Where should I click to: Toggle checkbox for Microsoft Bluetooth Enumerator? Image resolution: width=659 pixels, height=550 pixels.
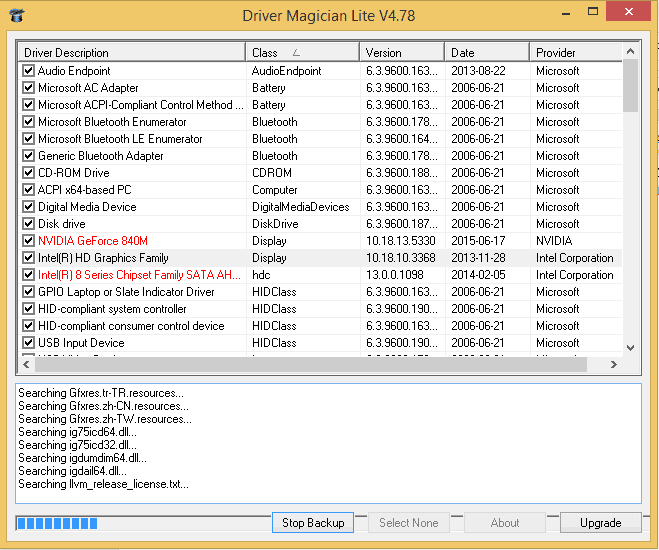click(28, 121)
